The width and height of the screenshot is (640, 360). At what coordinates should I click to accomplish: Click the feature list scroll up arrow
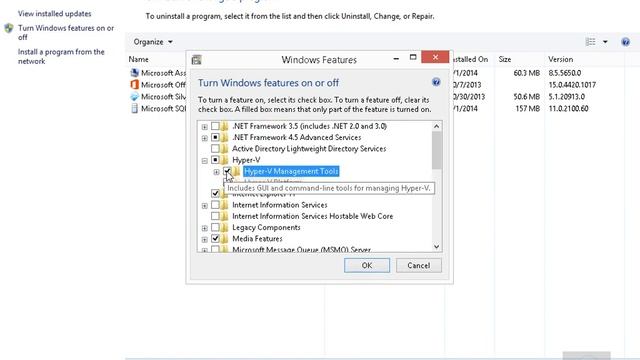436,126
